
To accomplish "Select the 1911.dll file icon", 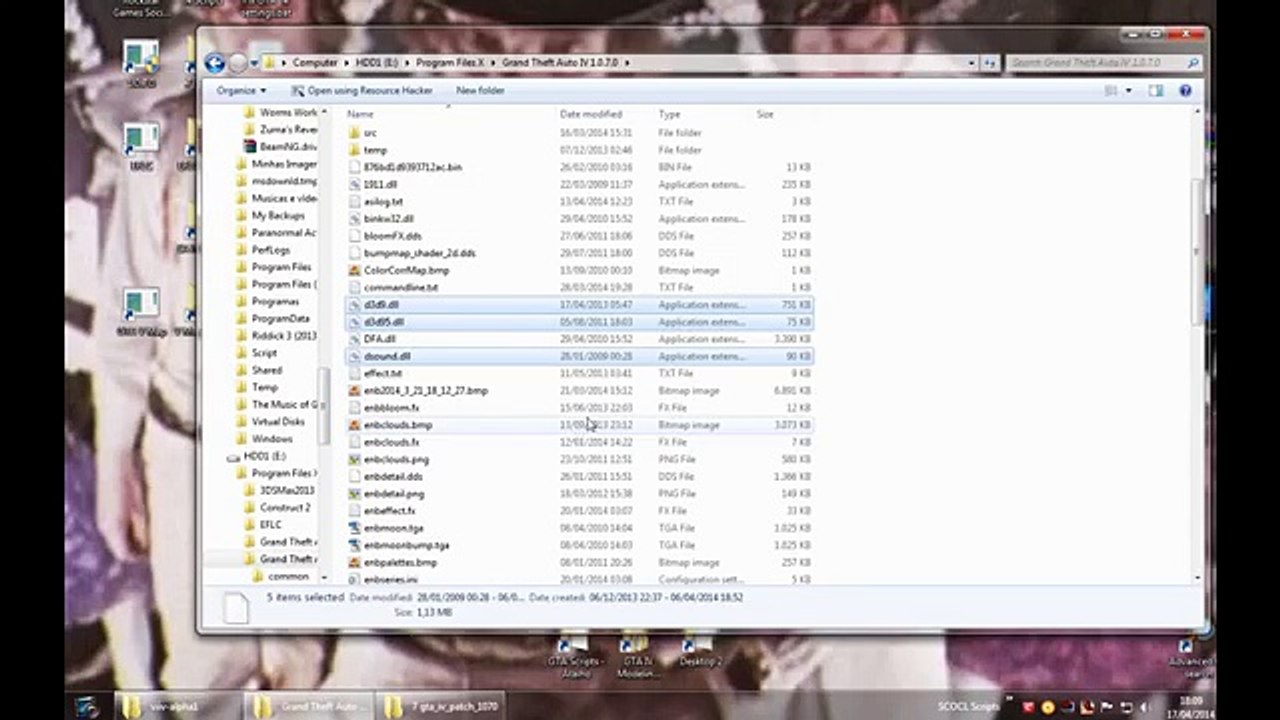I will click(x=353, y=184).
